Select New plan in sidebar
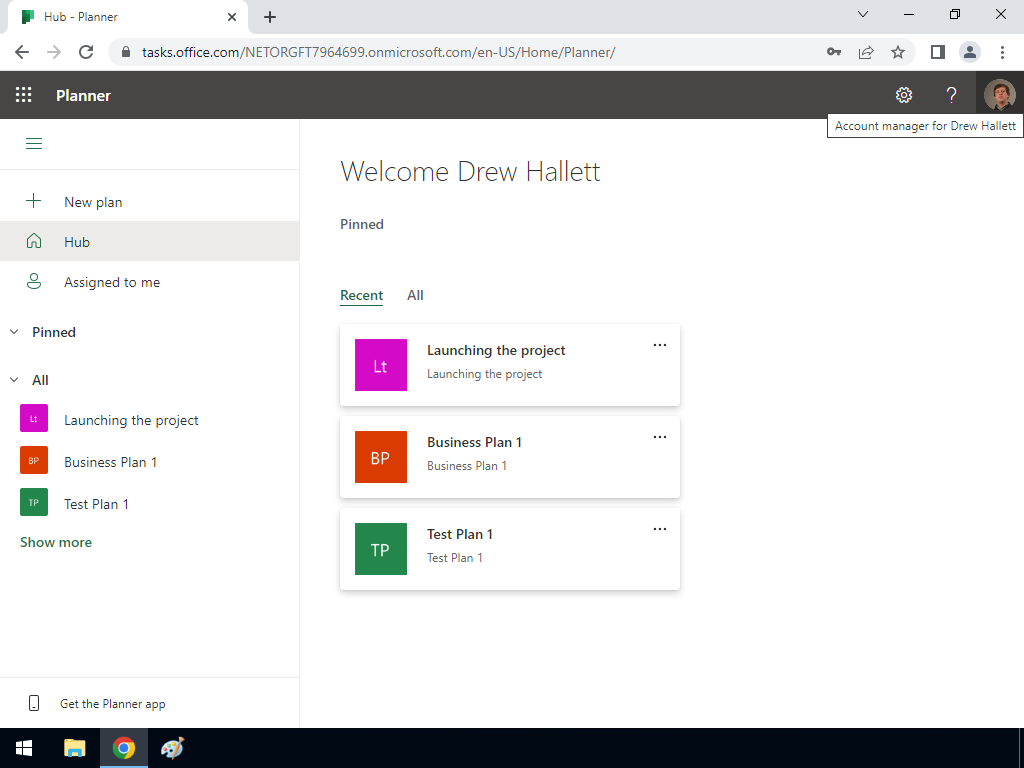 [x=150, y=202]
